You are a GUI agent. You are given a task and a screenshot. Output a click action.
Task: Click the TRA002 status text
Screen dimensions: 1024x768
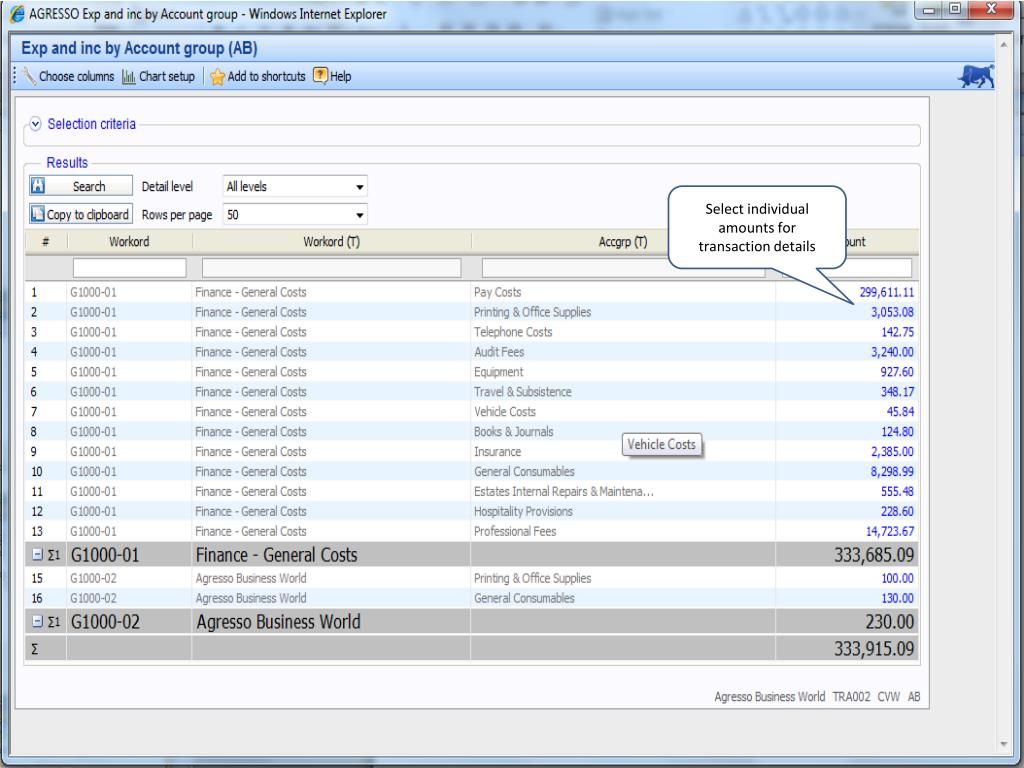coord(851,697)
